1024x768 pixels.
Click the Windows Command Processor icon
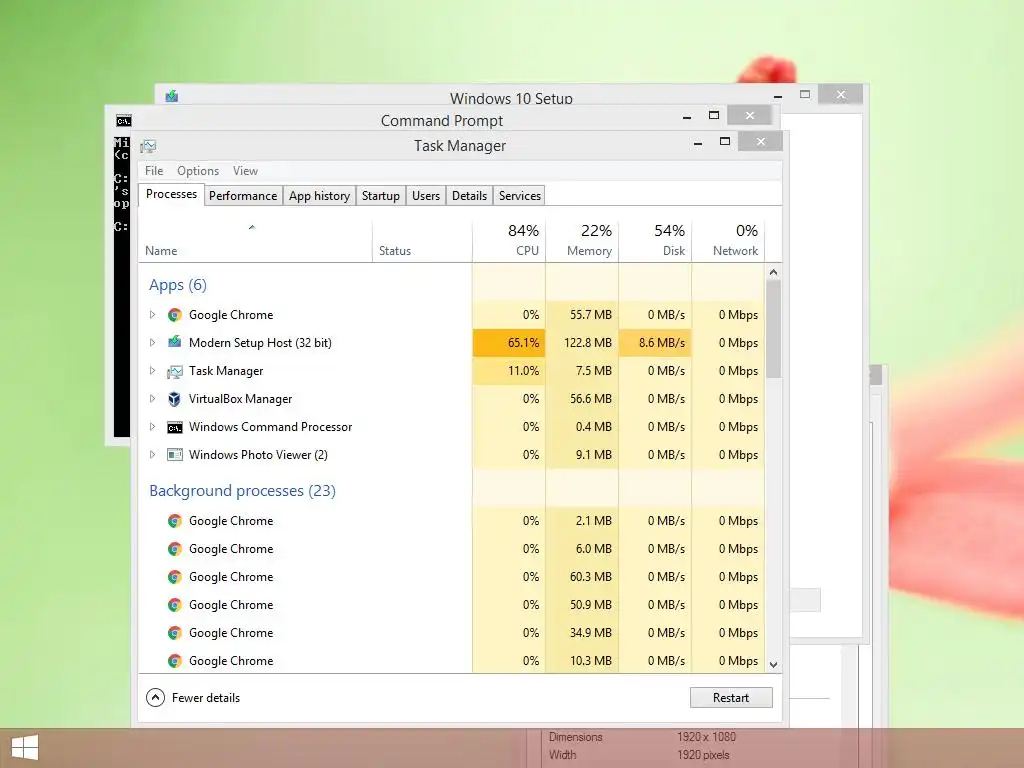coord(174,427)
